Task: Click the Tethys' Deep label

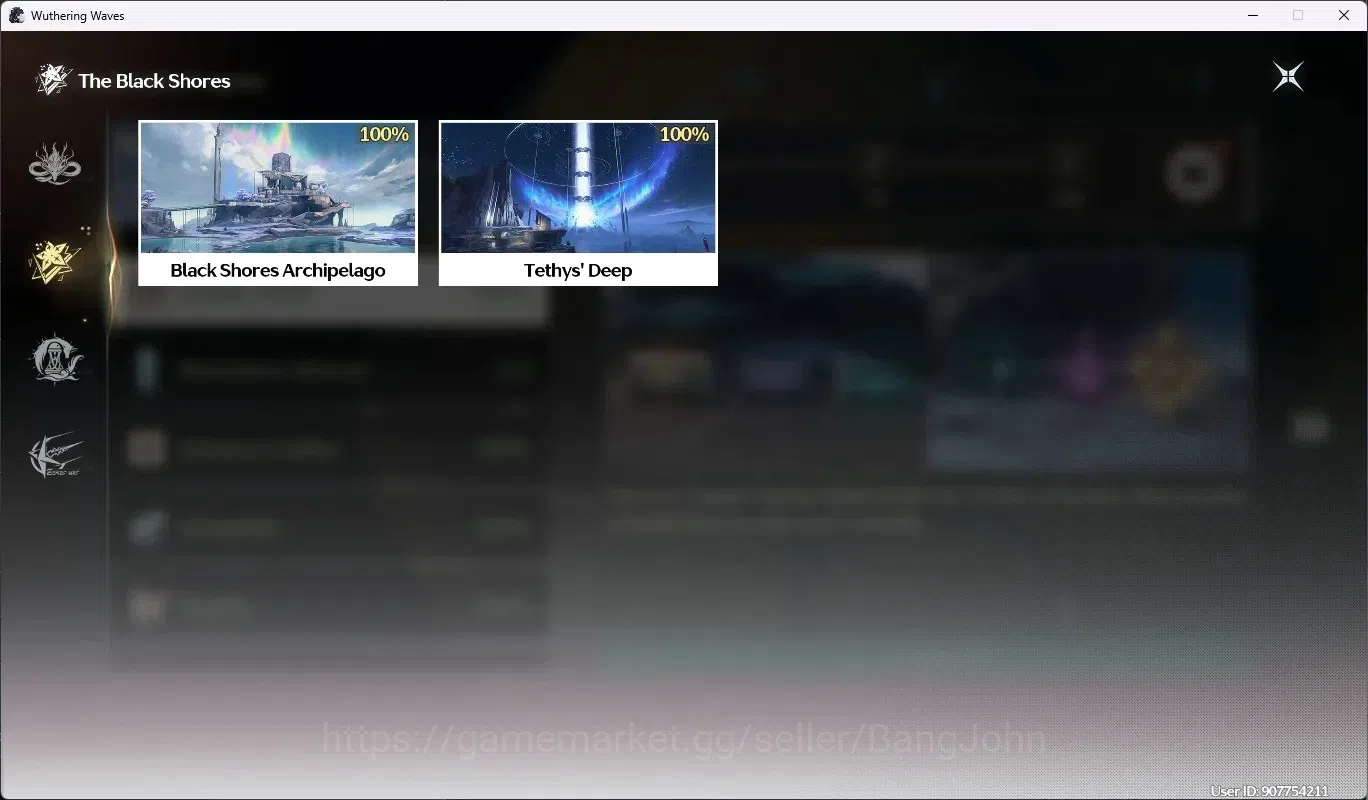Action: click(578, 270)
